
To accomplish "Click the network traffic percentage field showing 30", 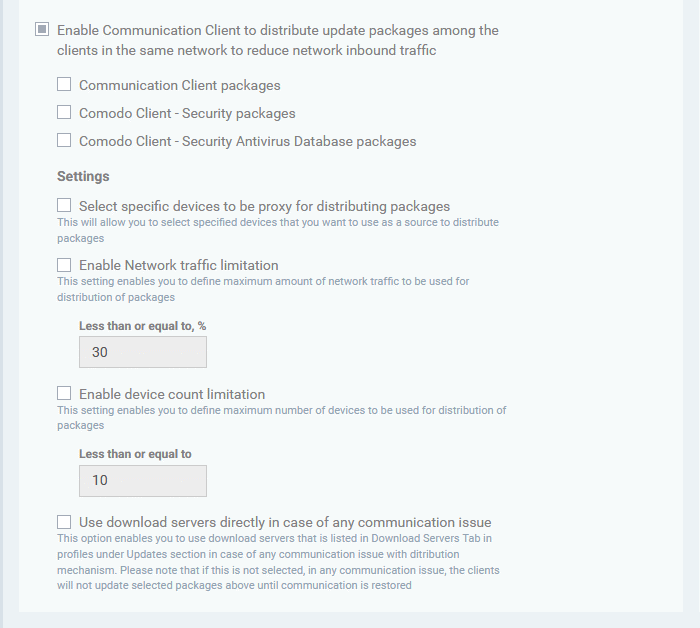I will (143, 352).
